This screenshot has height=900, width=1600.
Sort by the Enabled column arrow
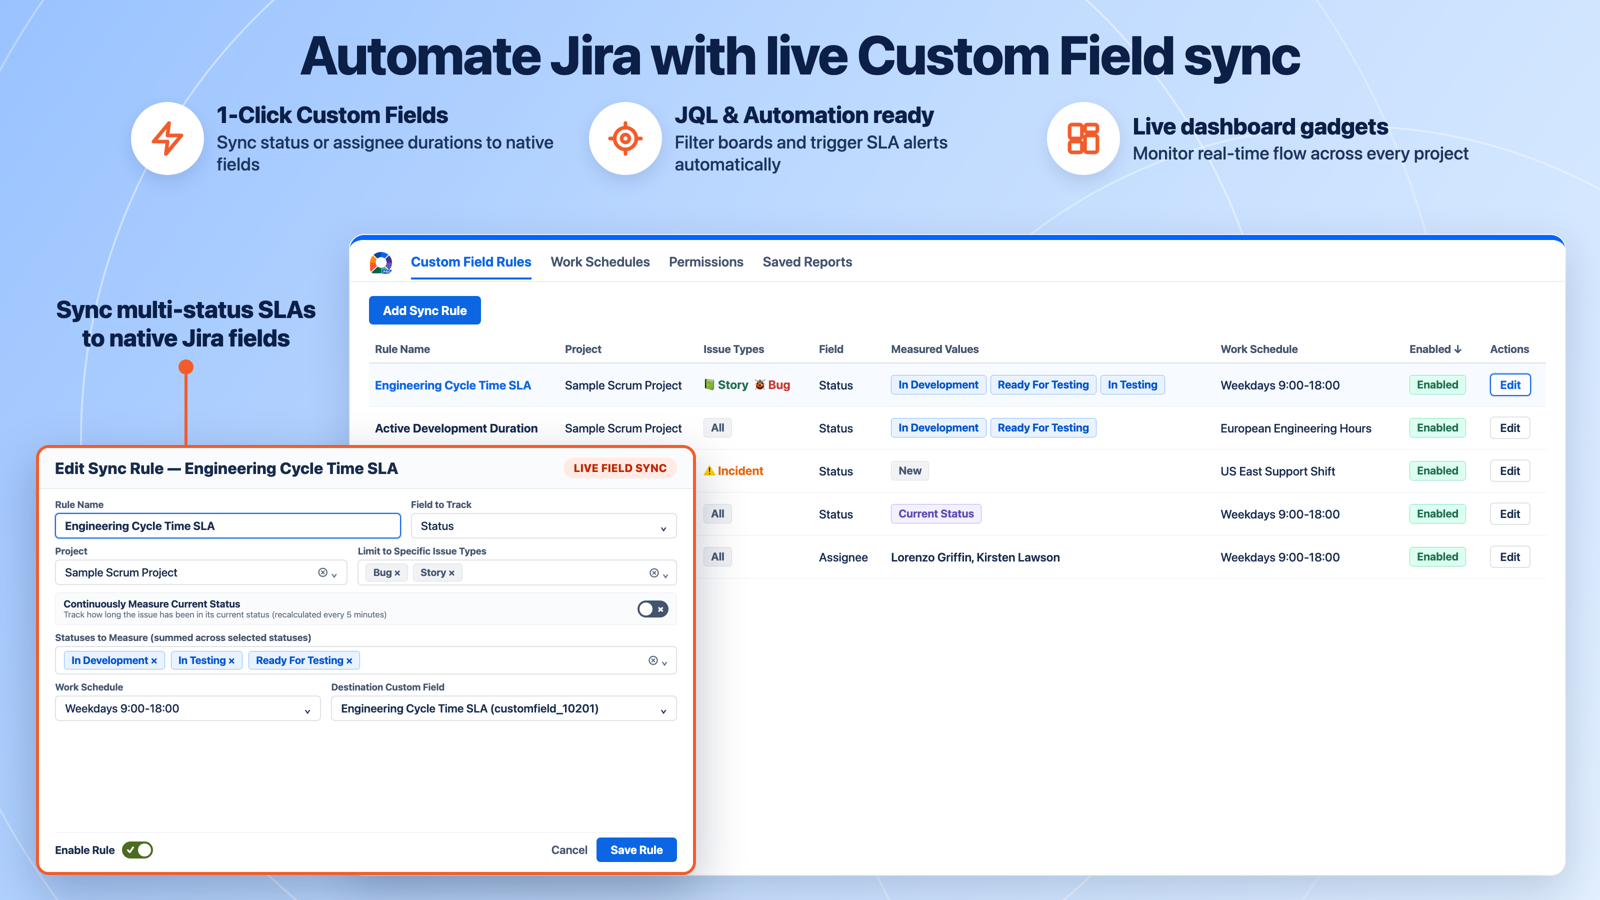[x=1458, y=349]
